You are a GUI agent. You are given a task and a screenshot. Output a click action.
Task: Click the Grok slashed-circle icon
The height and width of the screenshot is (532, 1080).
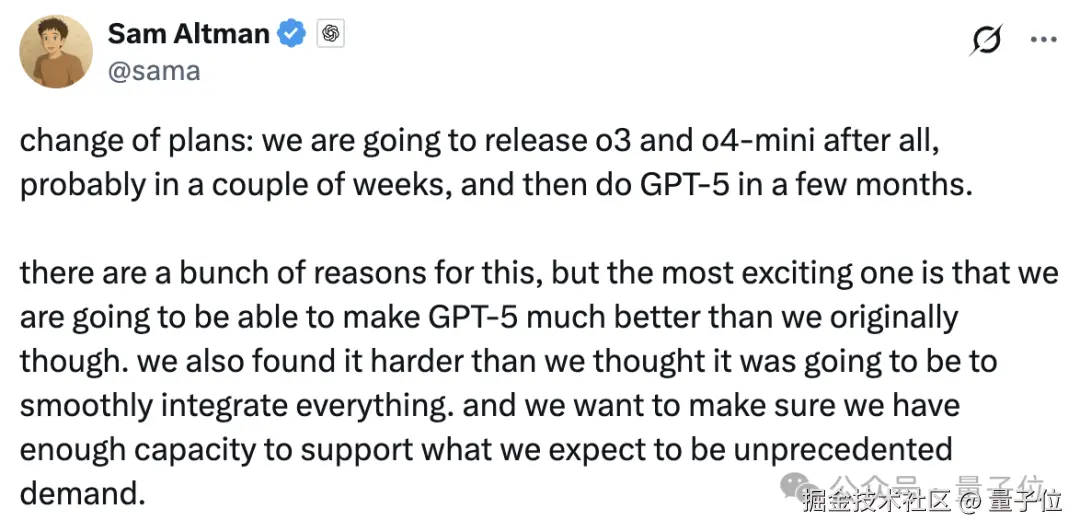[987, 39]
